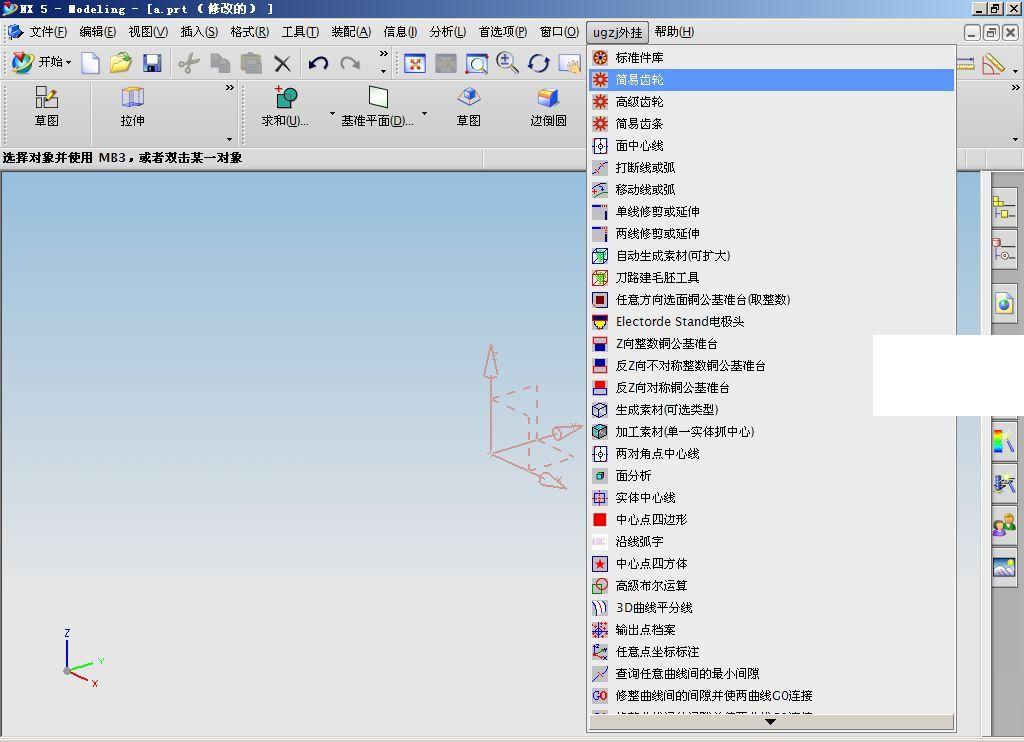This screenshot has width=1024, height=742.
Task: Undo the last action
Action: tap(318, 63)
